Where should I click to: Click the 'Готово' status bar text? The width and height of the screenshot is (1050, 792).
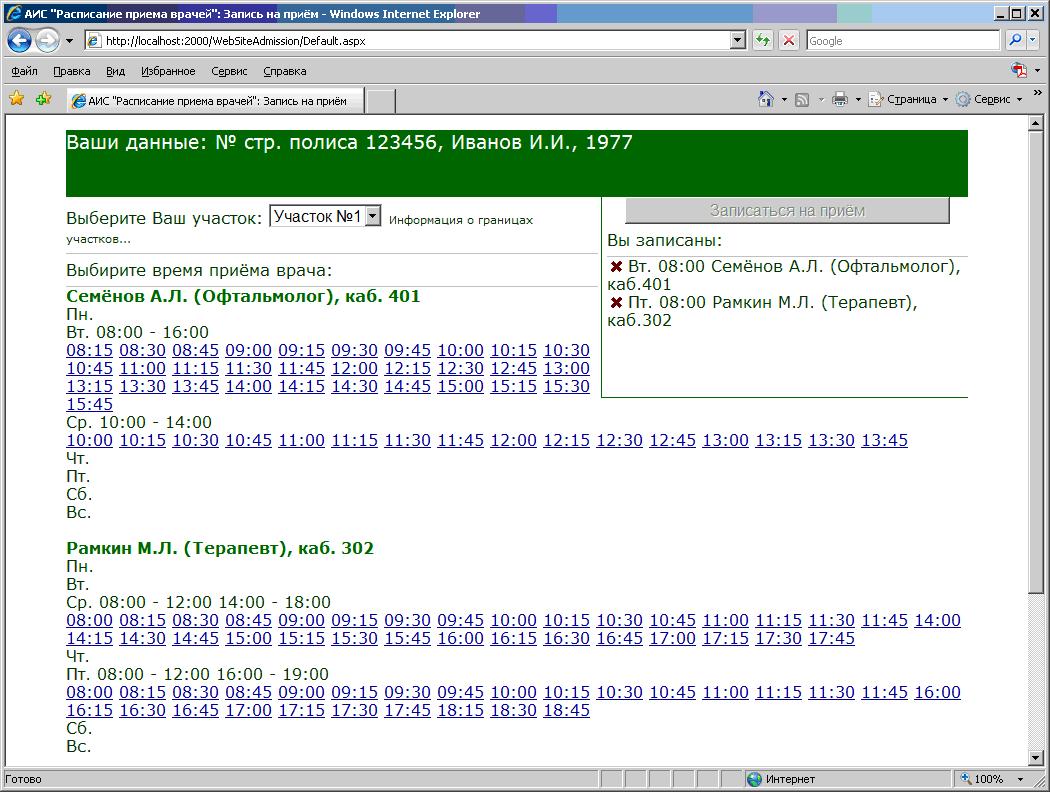coord(23,779)
